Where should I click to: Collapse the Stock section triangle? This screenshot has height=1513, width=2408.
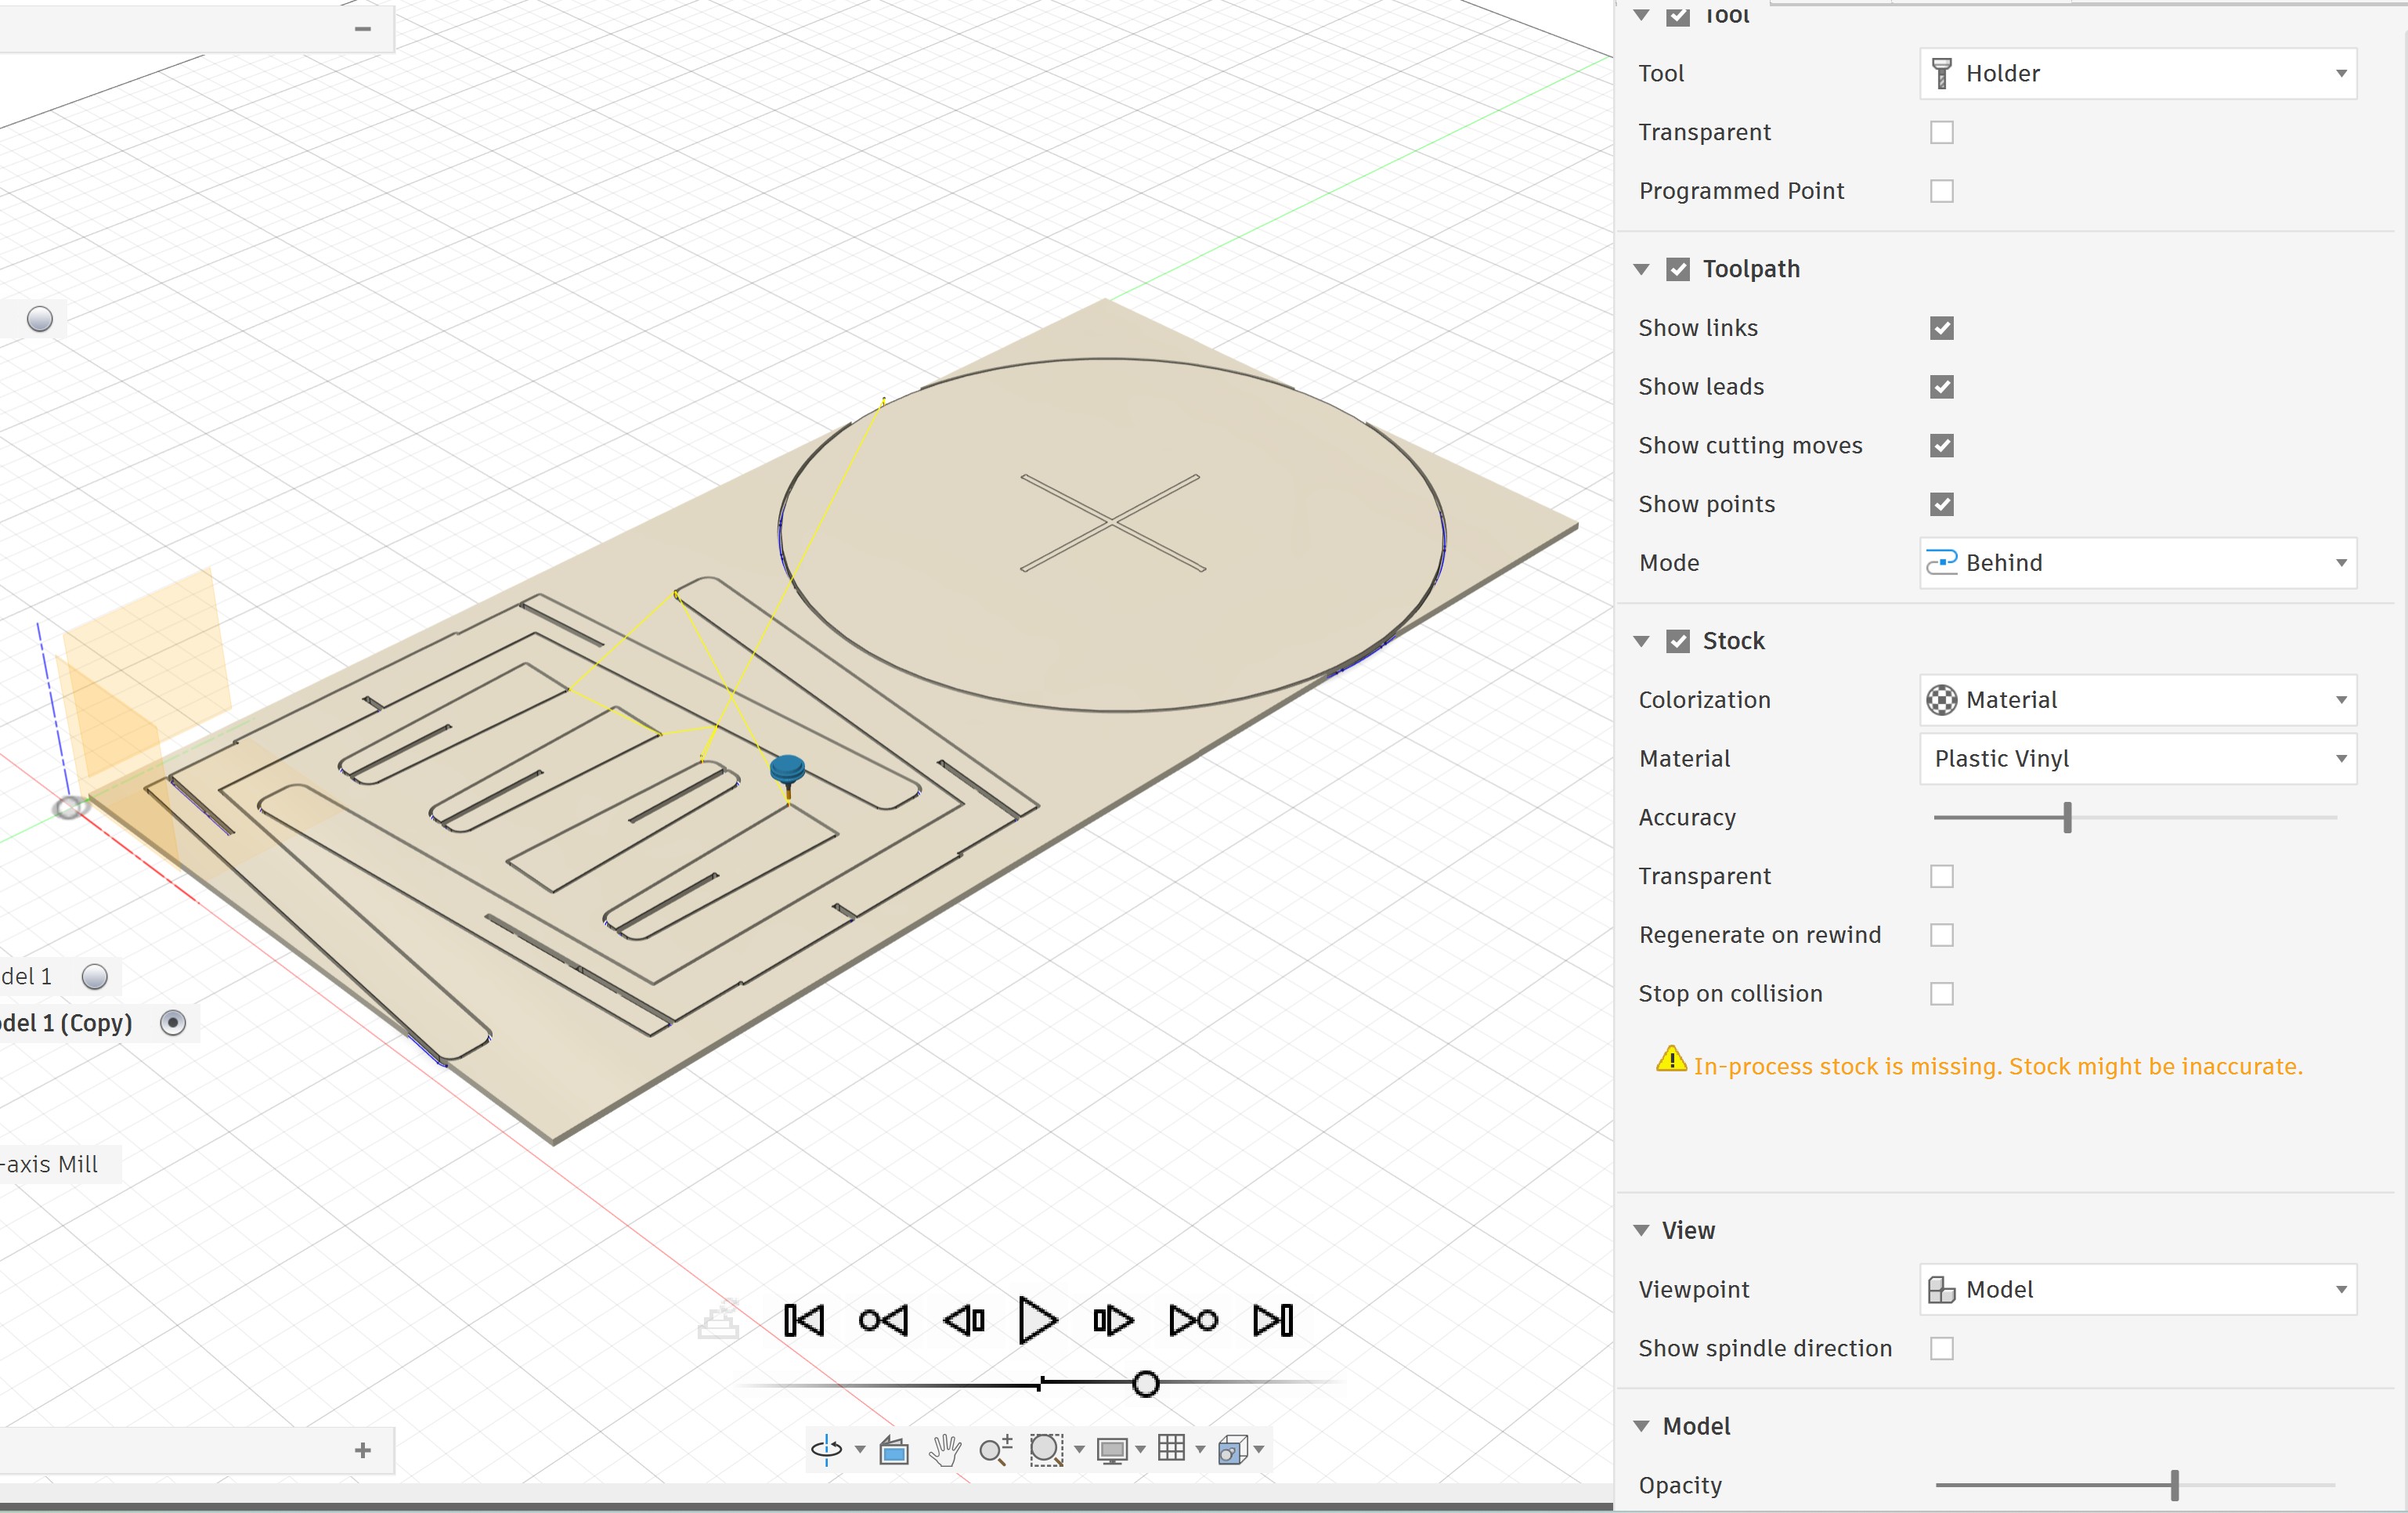tap(1641, 641)
